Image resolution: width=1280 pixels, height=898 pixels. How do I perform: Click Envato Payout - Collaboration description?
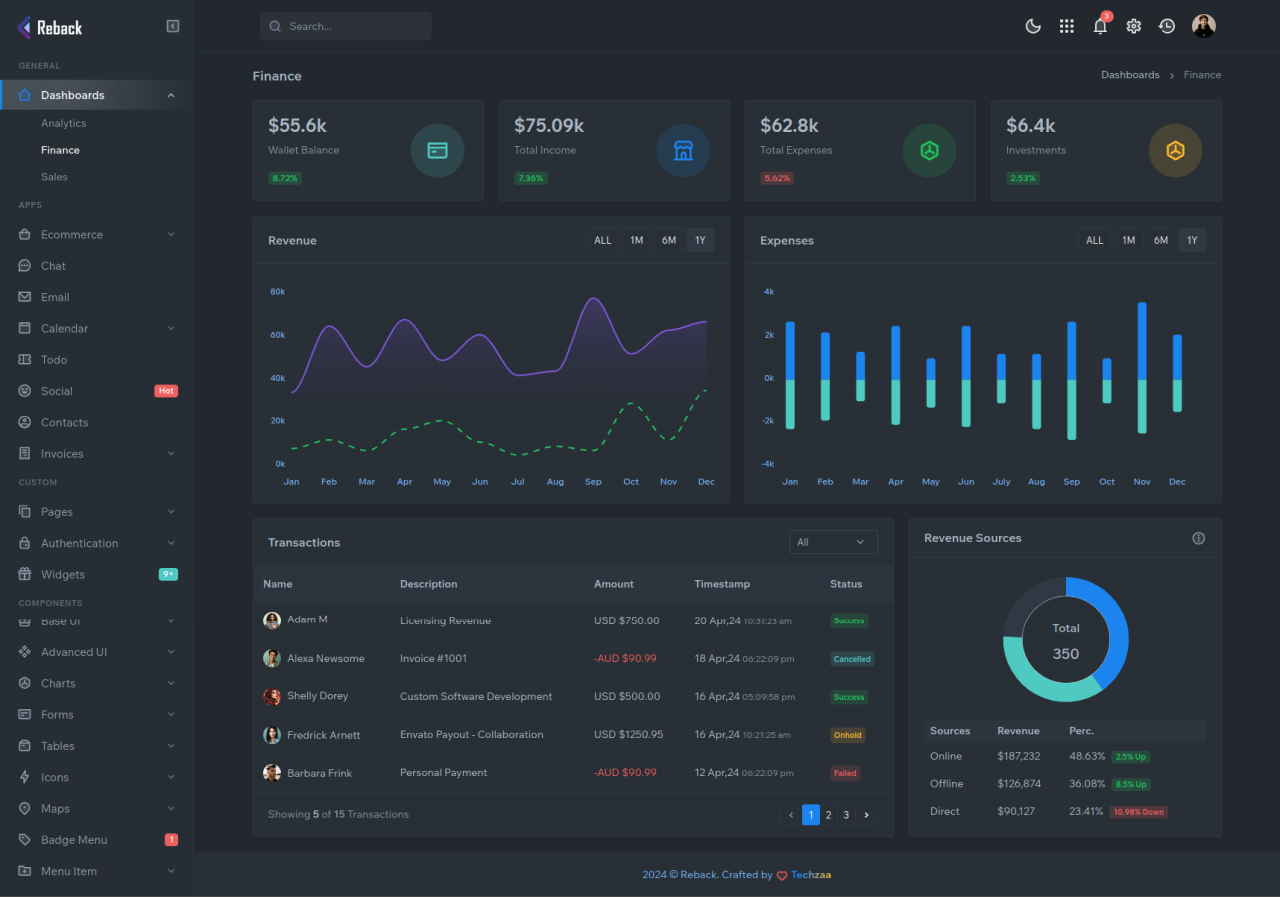[472, 734]
